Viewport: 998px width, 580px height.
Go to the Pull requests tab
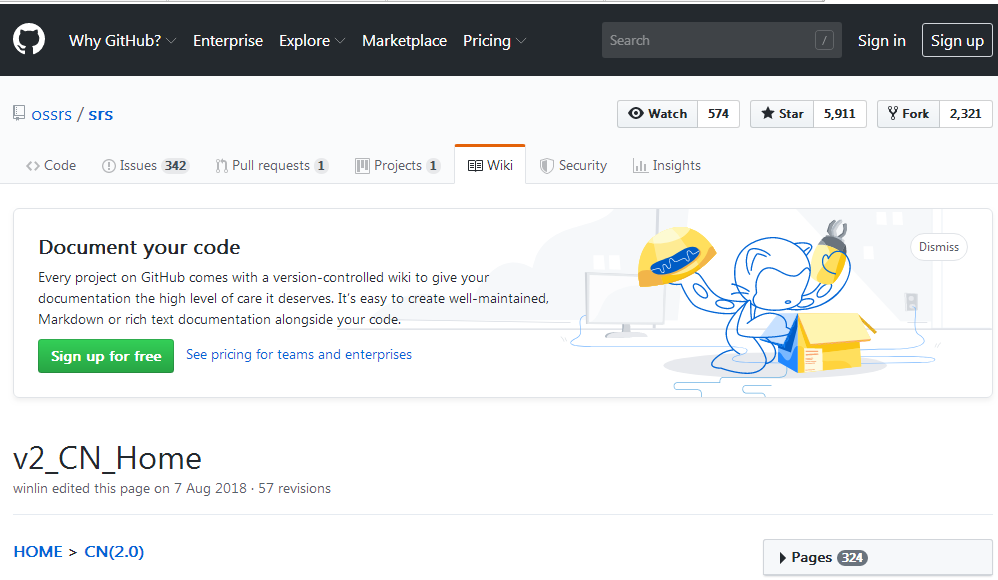click(271, 166)
